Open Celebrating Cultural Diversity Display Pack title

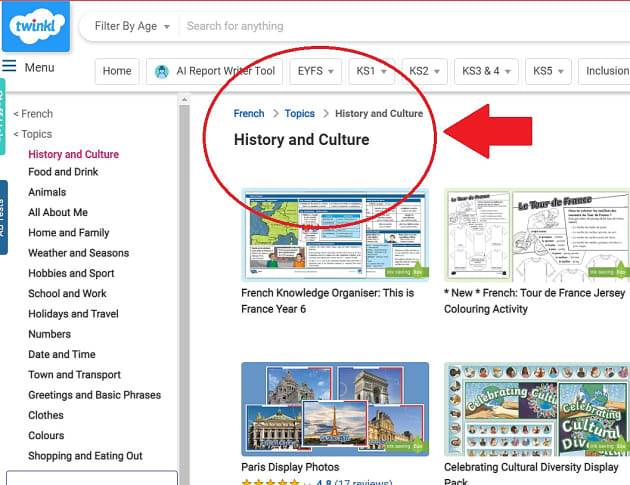pyautogui.click(x=531, y=474)
